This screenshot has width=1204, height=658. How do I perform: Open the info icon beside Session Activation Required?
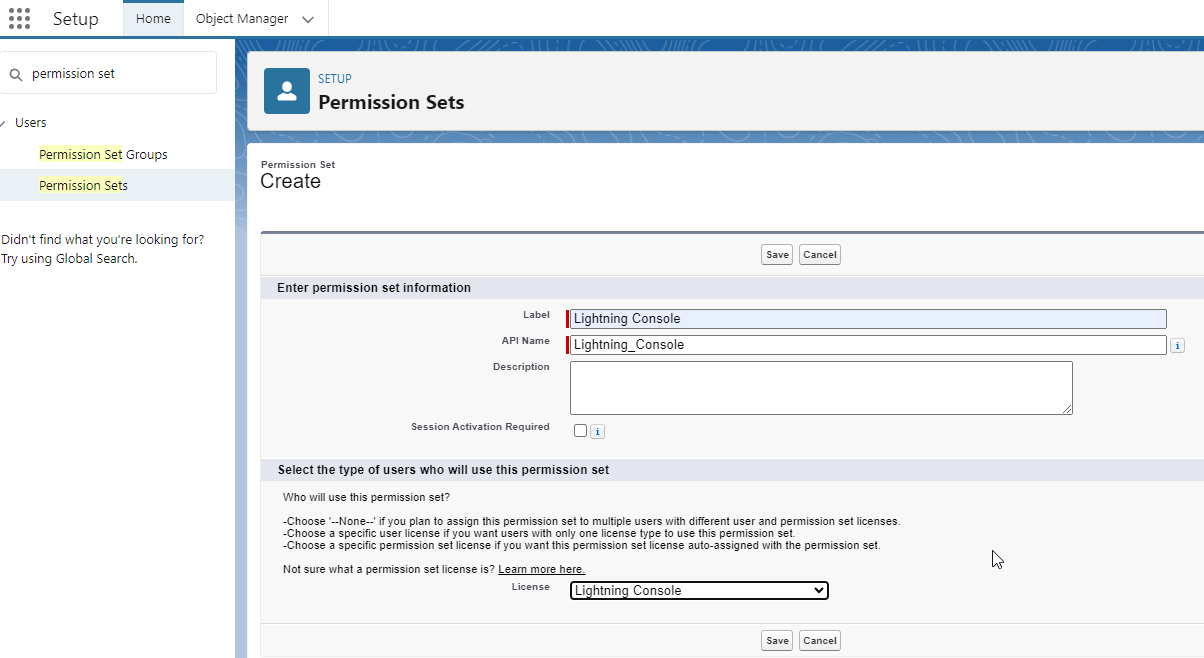point(596,431)
